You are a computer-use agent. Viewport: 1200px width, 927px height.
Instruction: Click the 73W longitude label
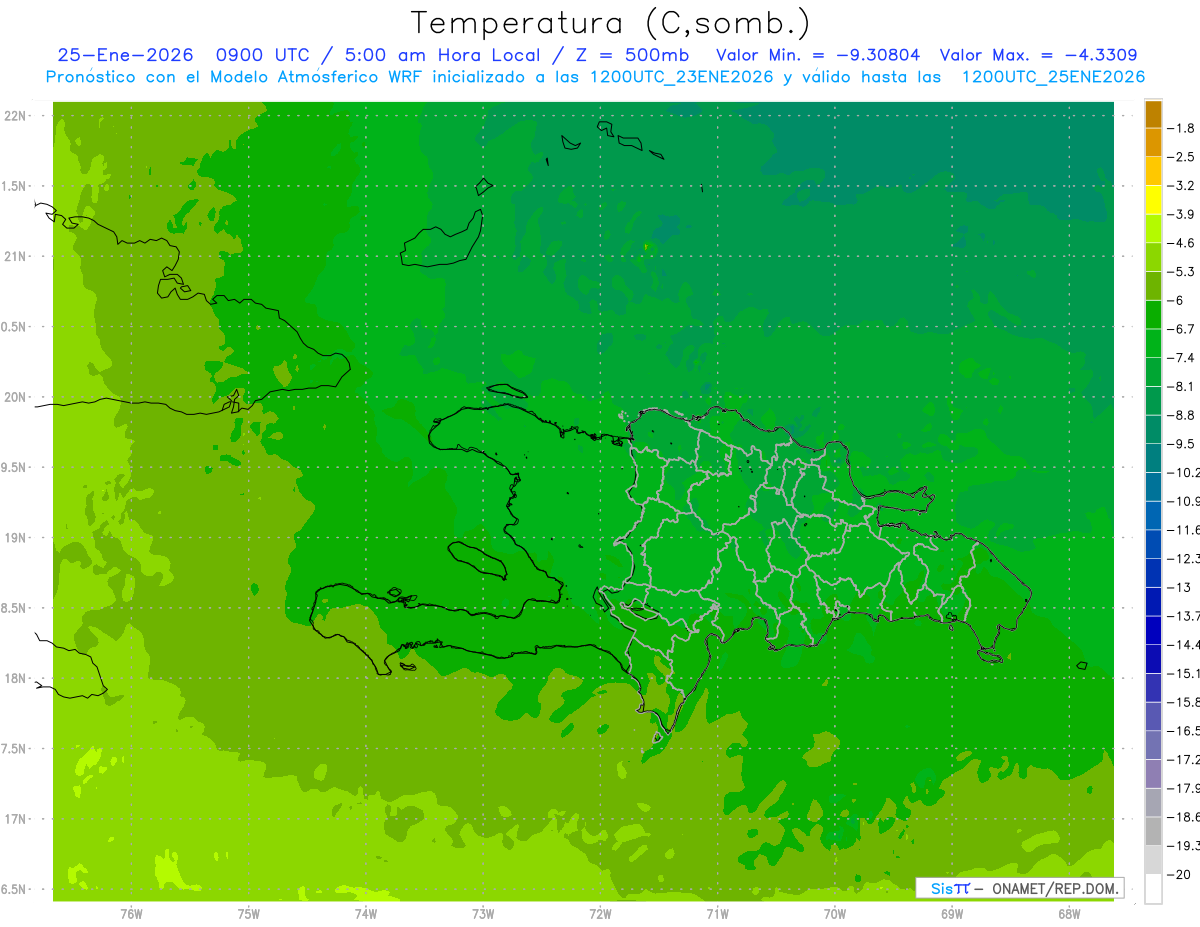click(483, 913)
